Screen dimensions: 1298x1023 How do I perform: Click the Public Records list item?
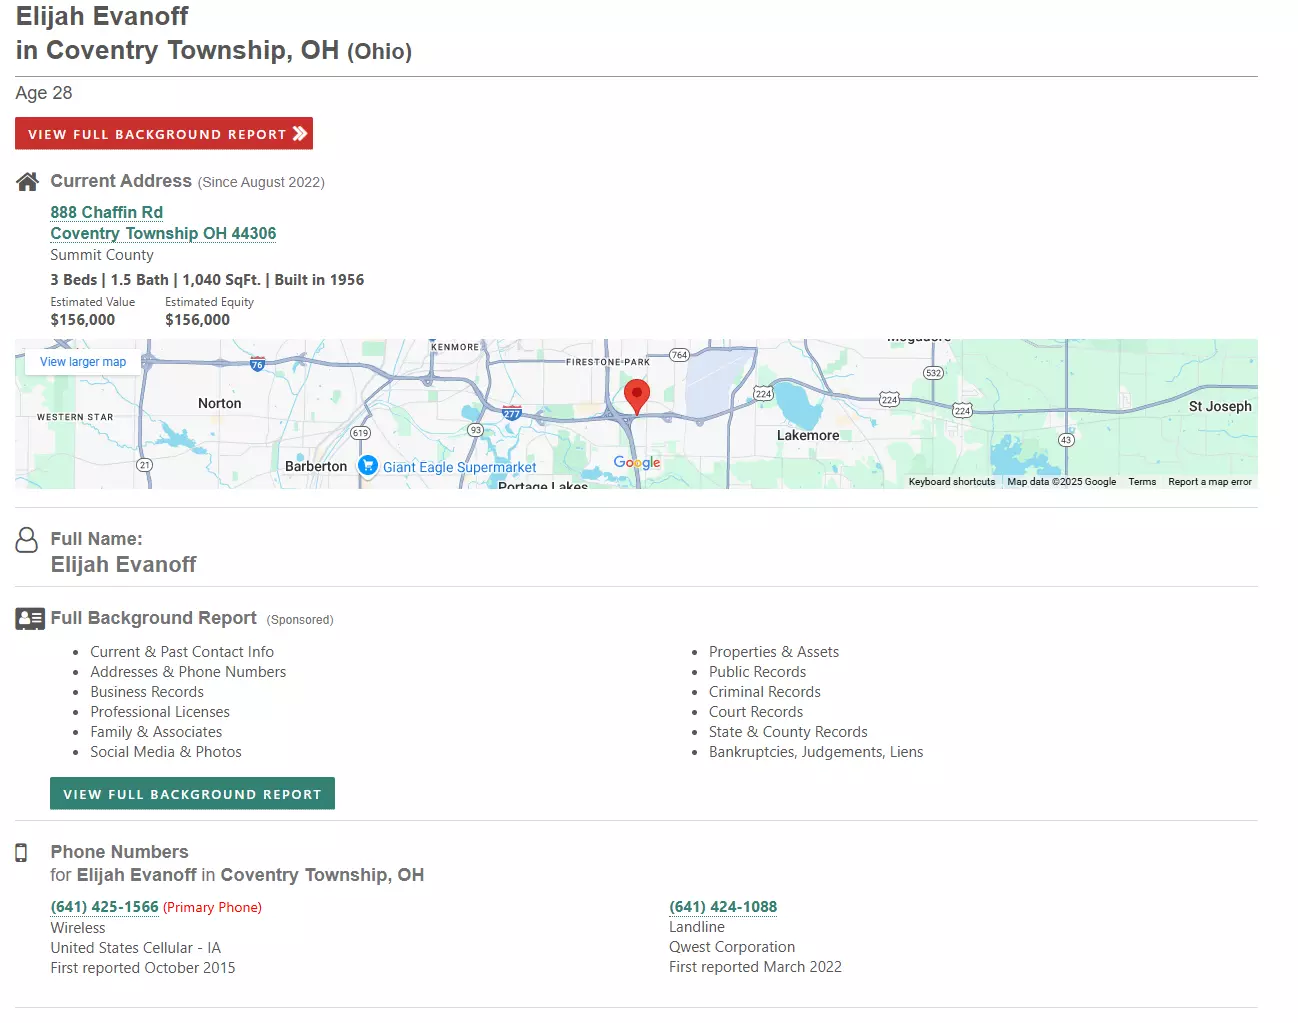pyautogui.click(x=757, y=672)
